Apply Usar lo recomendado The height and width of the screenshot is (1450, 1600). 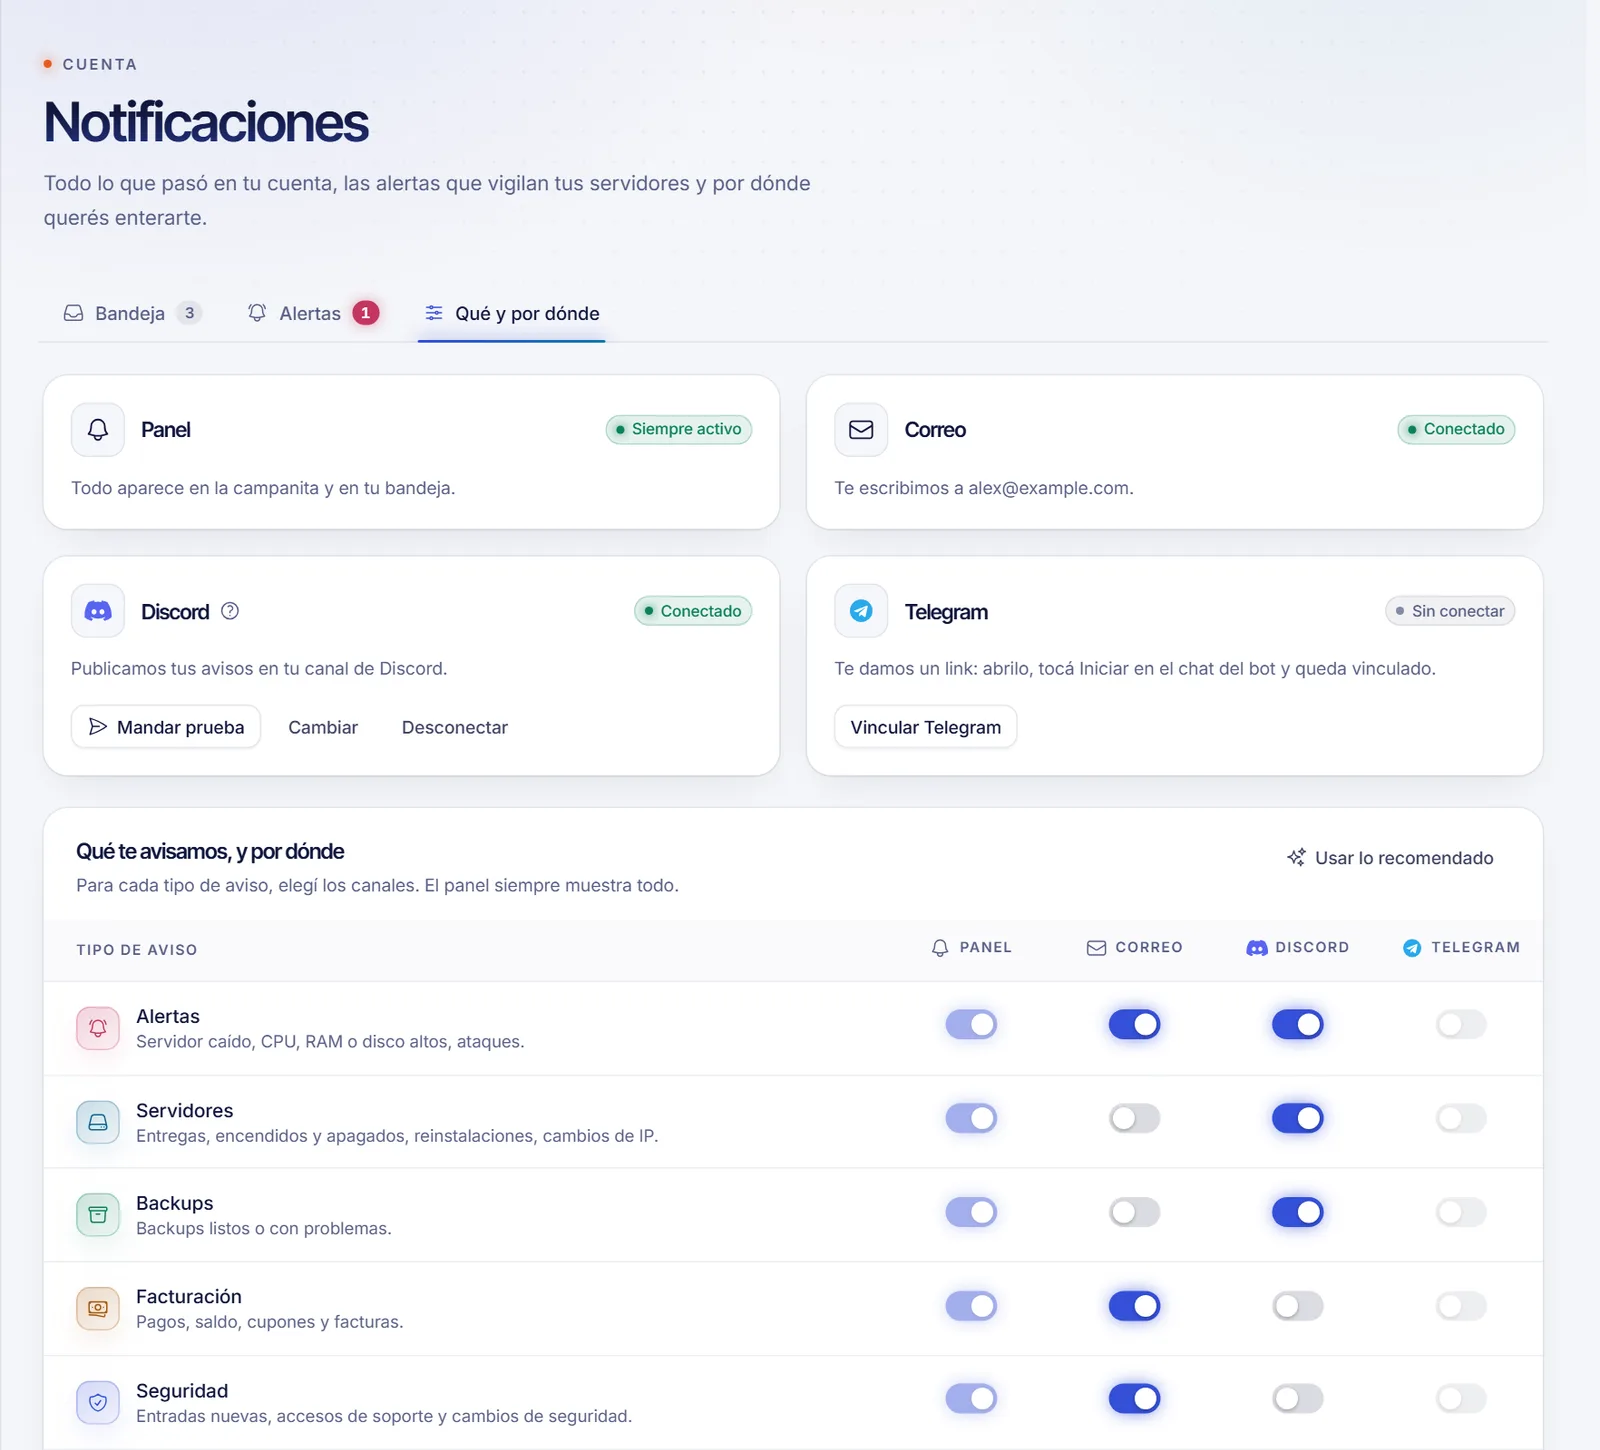[x=1390, y=858]
